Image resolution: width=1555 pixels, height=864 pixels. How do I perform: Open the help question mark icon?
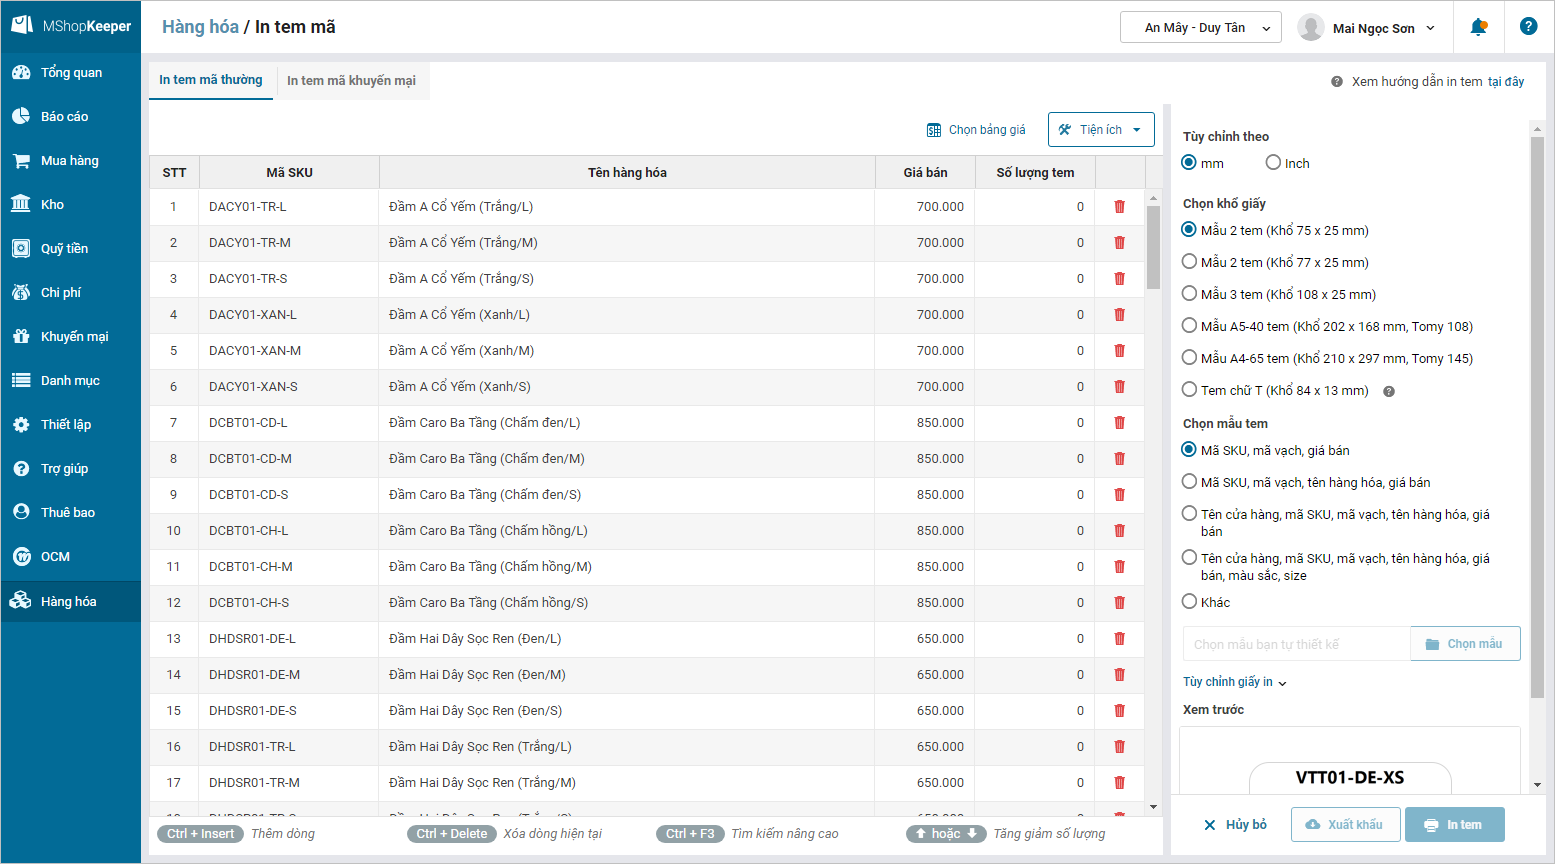(x=1528, y=27)
